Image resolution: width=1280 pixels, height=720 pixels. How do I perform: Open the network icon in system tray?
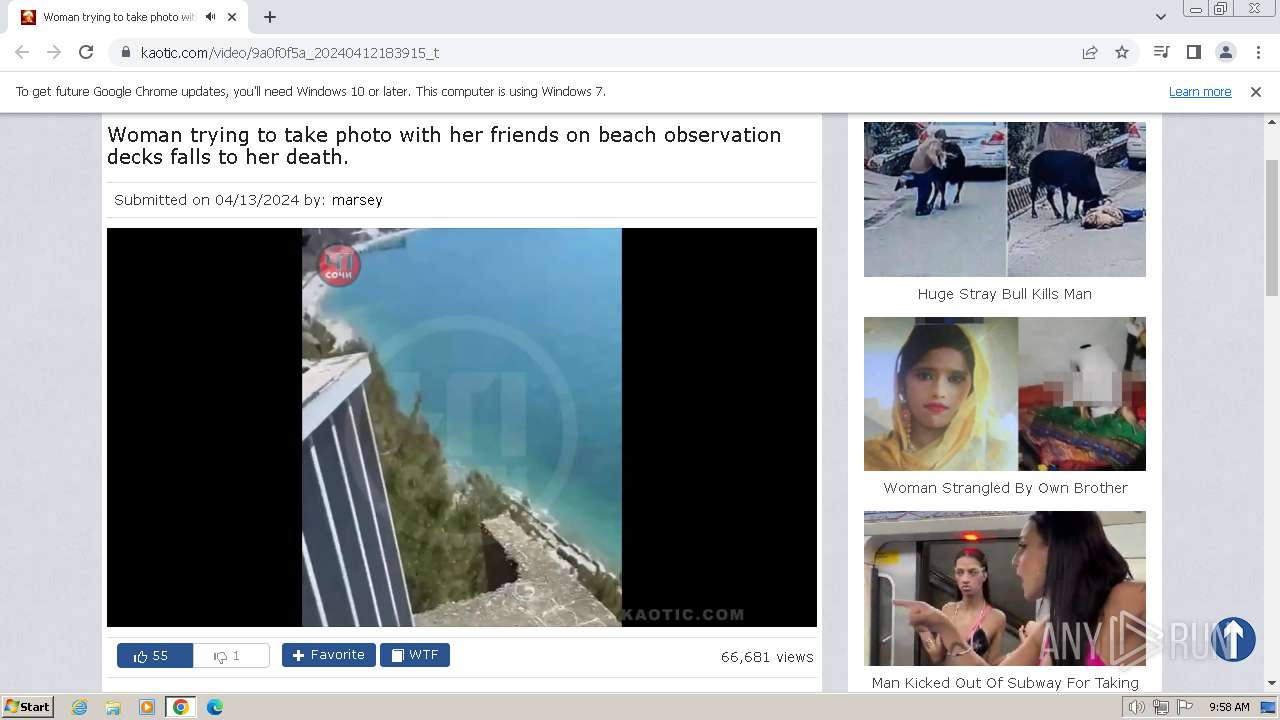pyautogui.click(x=1161, y=707)
